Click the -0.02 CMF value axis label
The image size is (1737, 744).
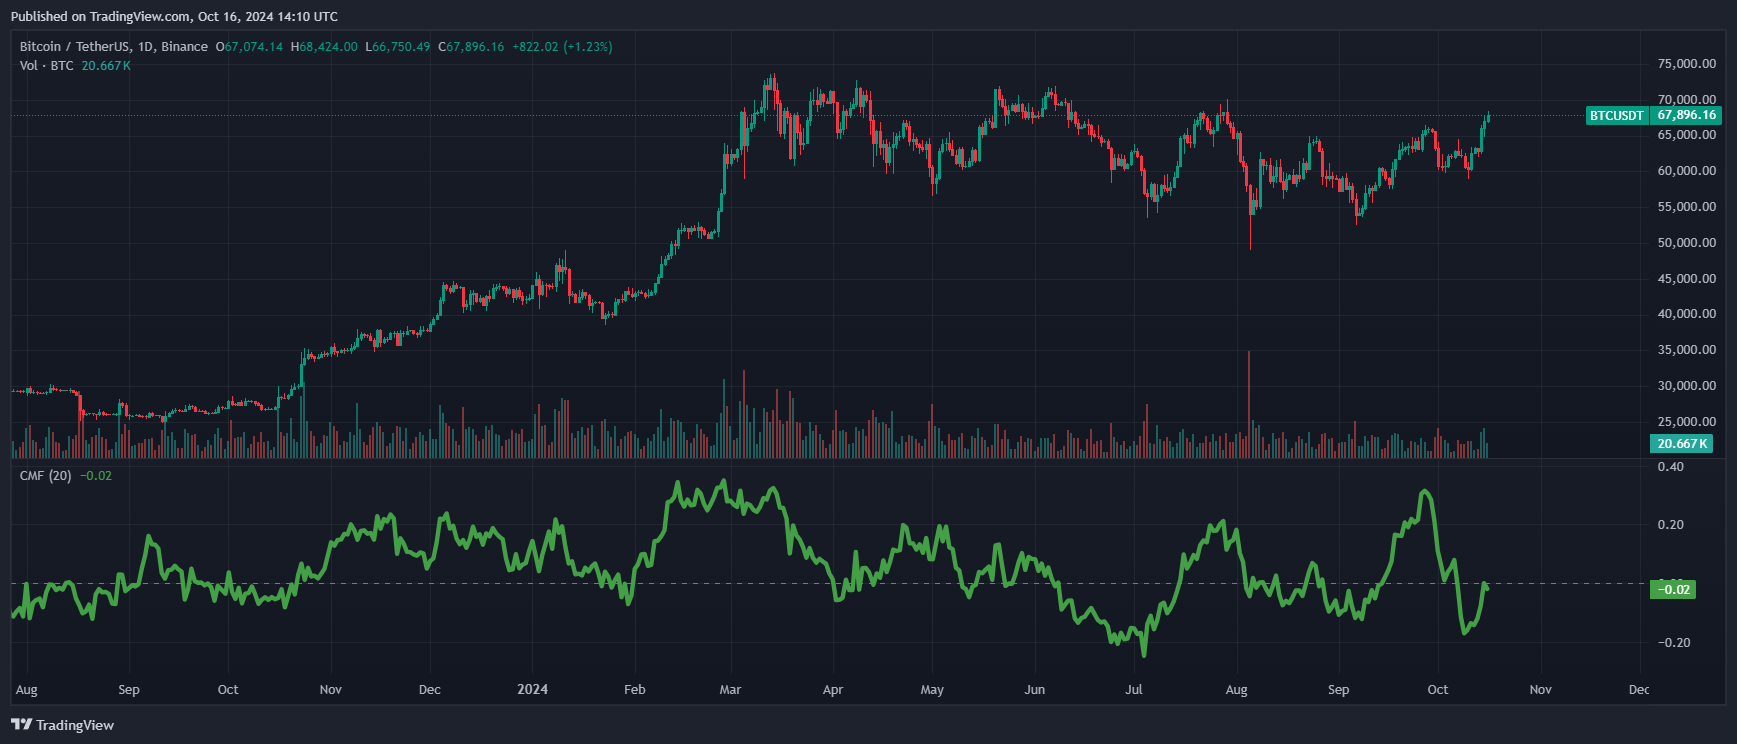(1673, 589)
